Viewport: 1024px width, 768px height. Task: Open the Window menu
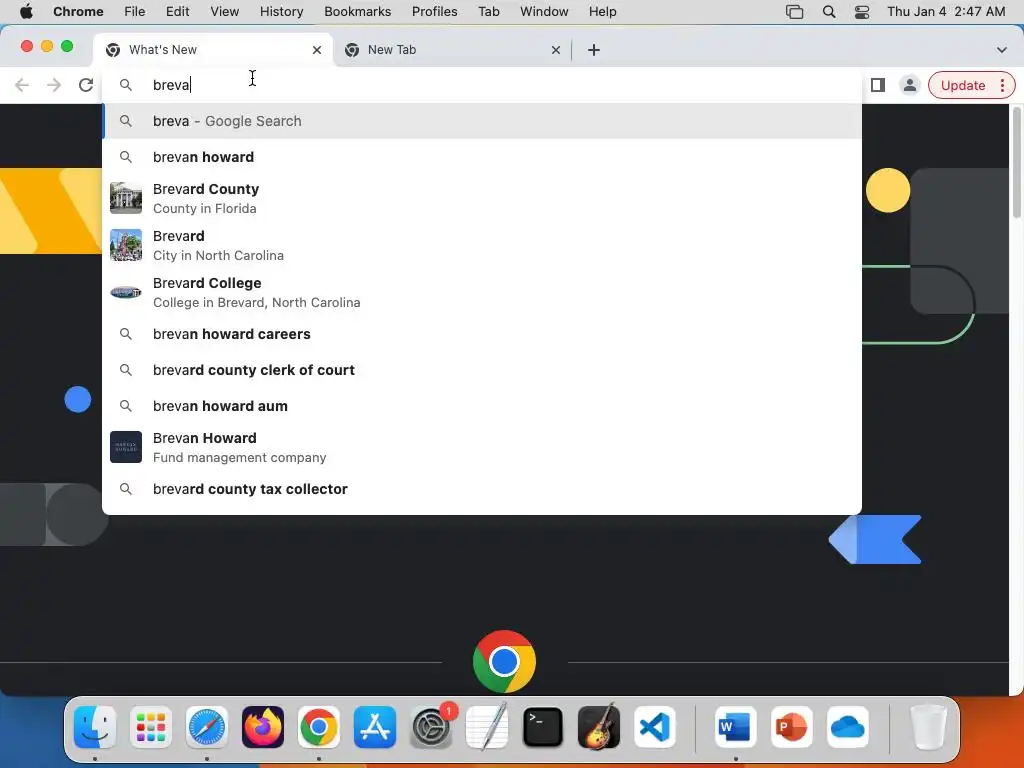(x=544, y=12)
